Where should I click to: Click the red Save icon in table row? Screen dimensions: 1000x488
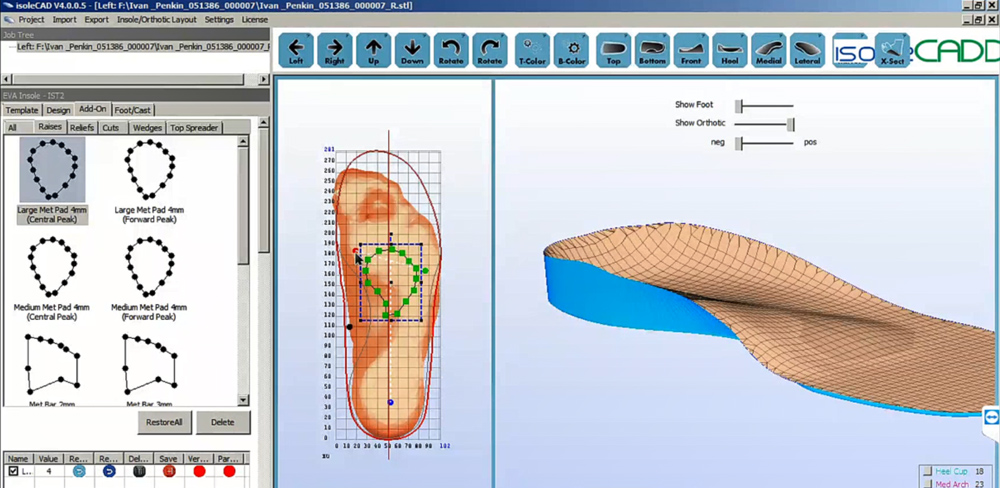coord(168,471)
